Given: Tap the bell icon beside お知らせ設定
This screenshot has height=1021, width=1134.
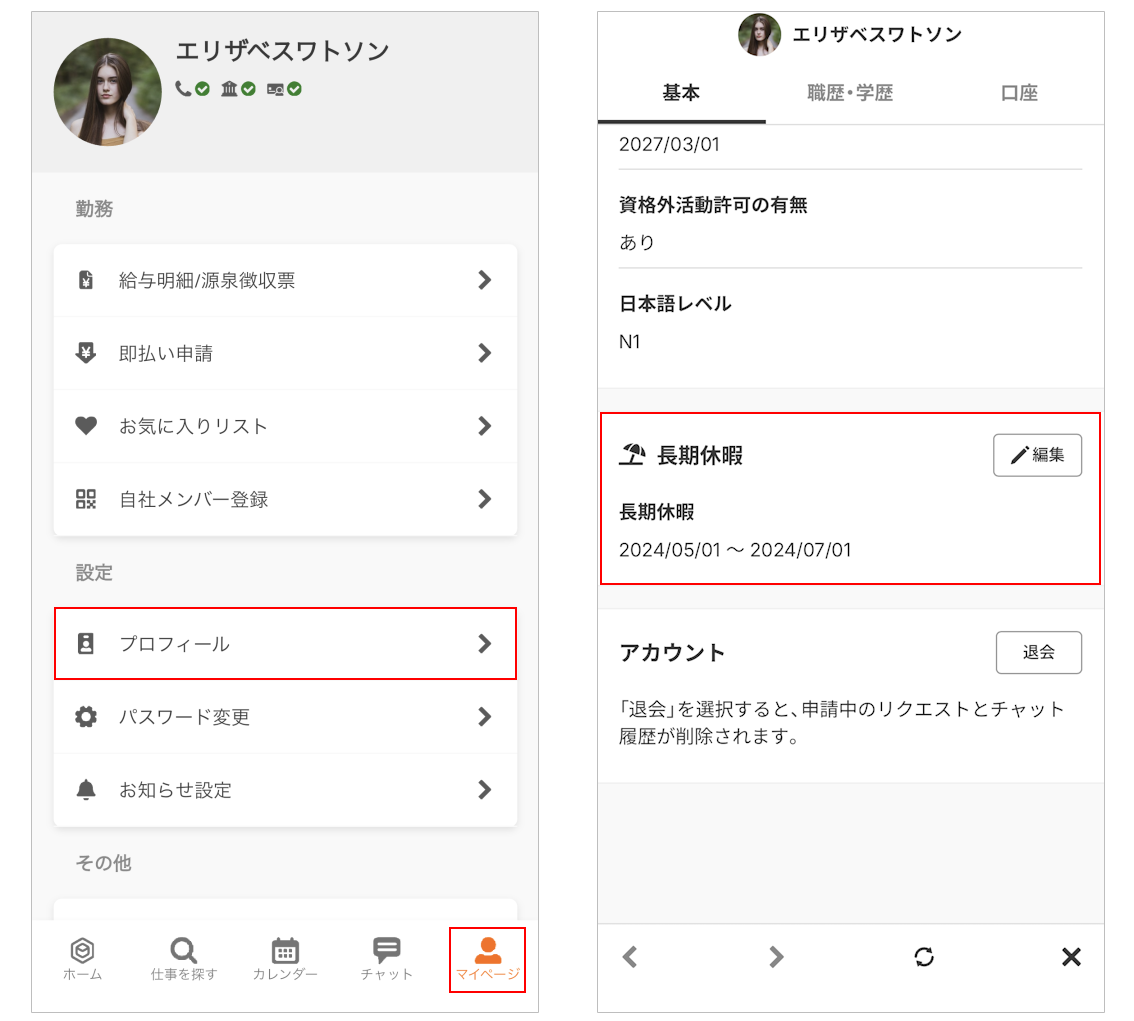Looking at the screenshot, I should 85,790.
